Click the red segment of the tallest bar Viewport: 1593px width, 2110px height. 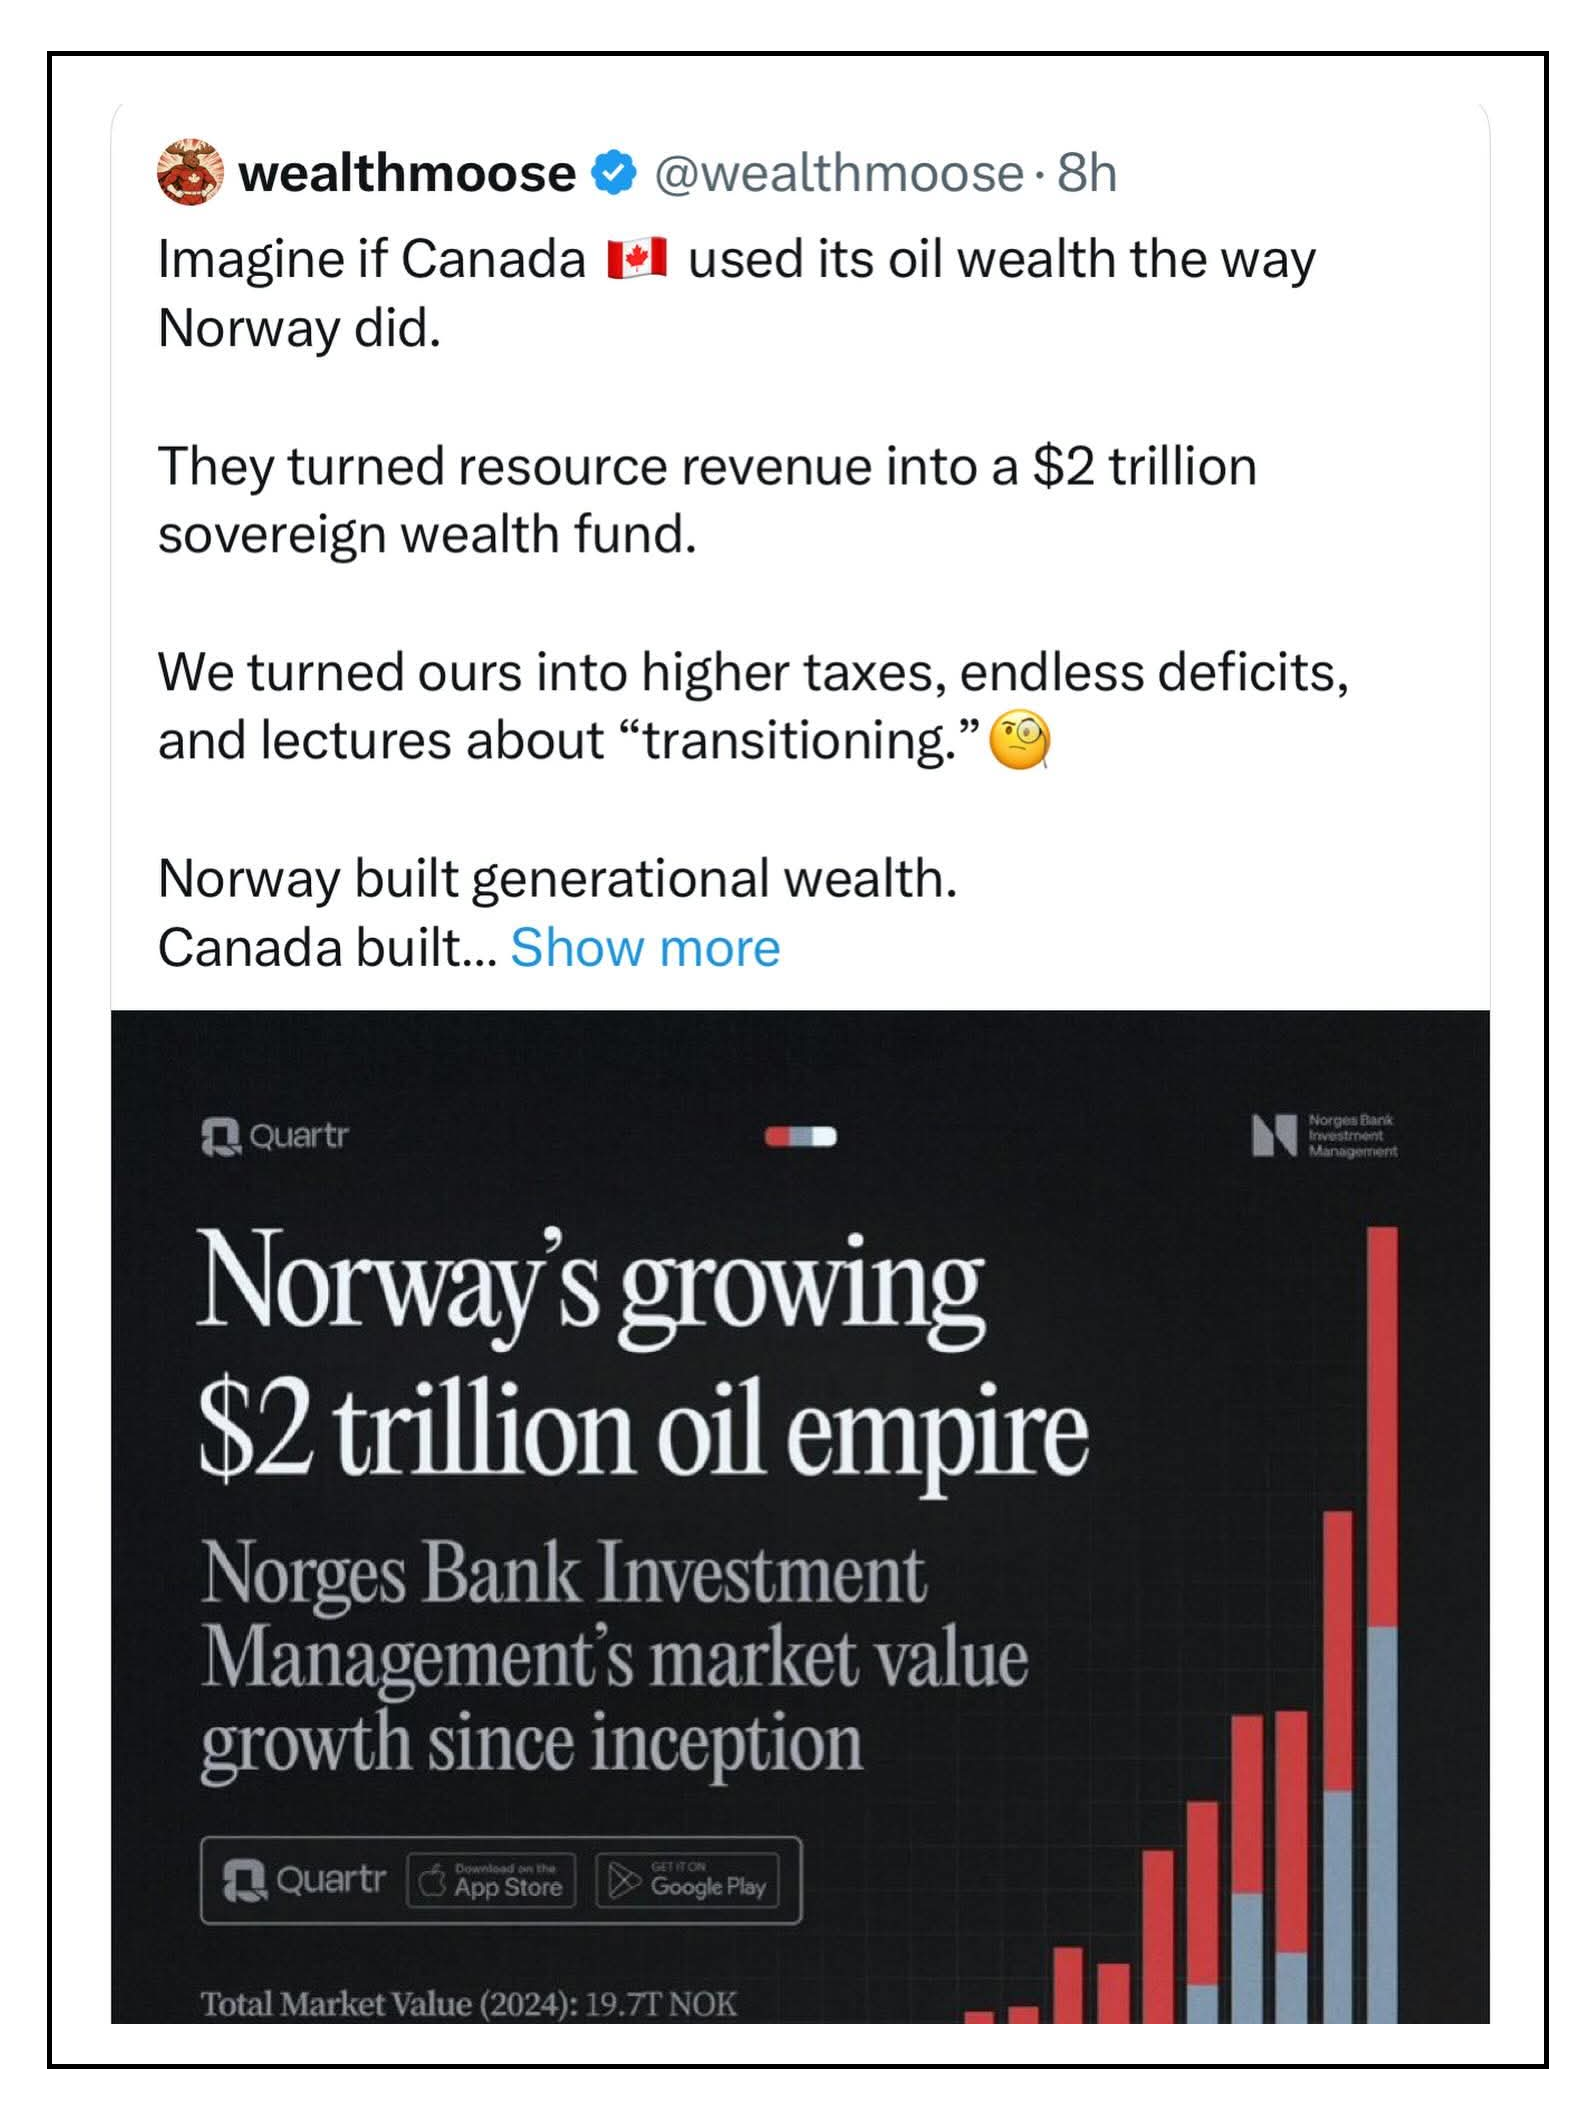1381,1420
